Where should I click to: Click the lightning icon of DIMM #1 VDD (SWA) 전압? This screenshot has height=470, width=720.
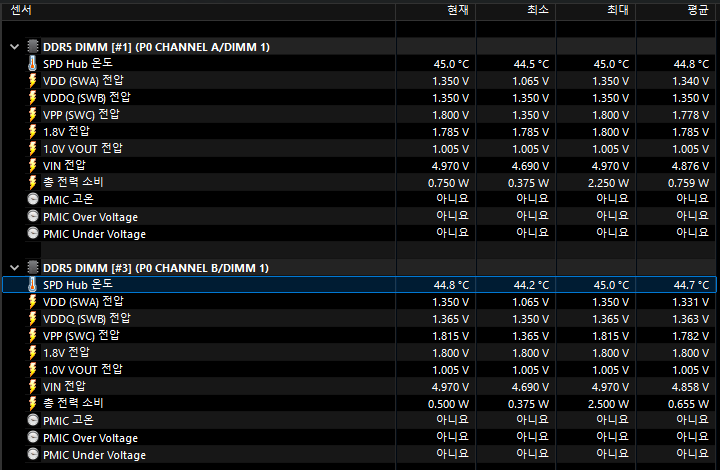click(33, 80)
